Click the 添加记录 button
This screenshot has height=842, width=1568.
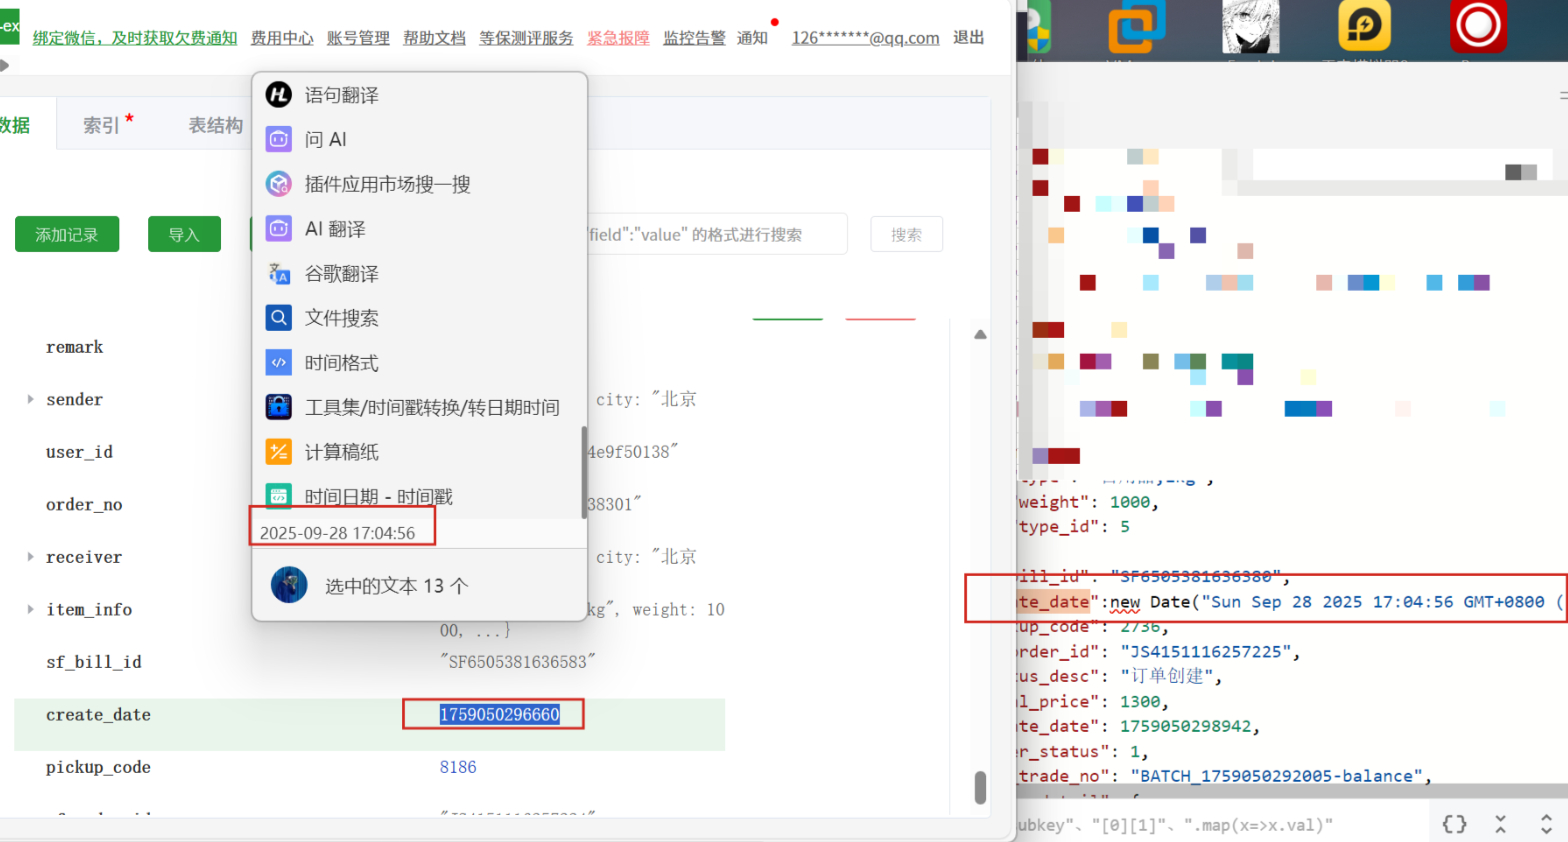[x=67, y=234]
